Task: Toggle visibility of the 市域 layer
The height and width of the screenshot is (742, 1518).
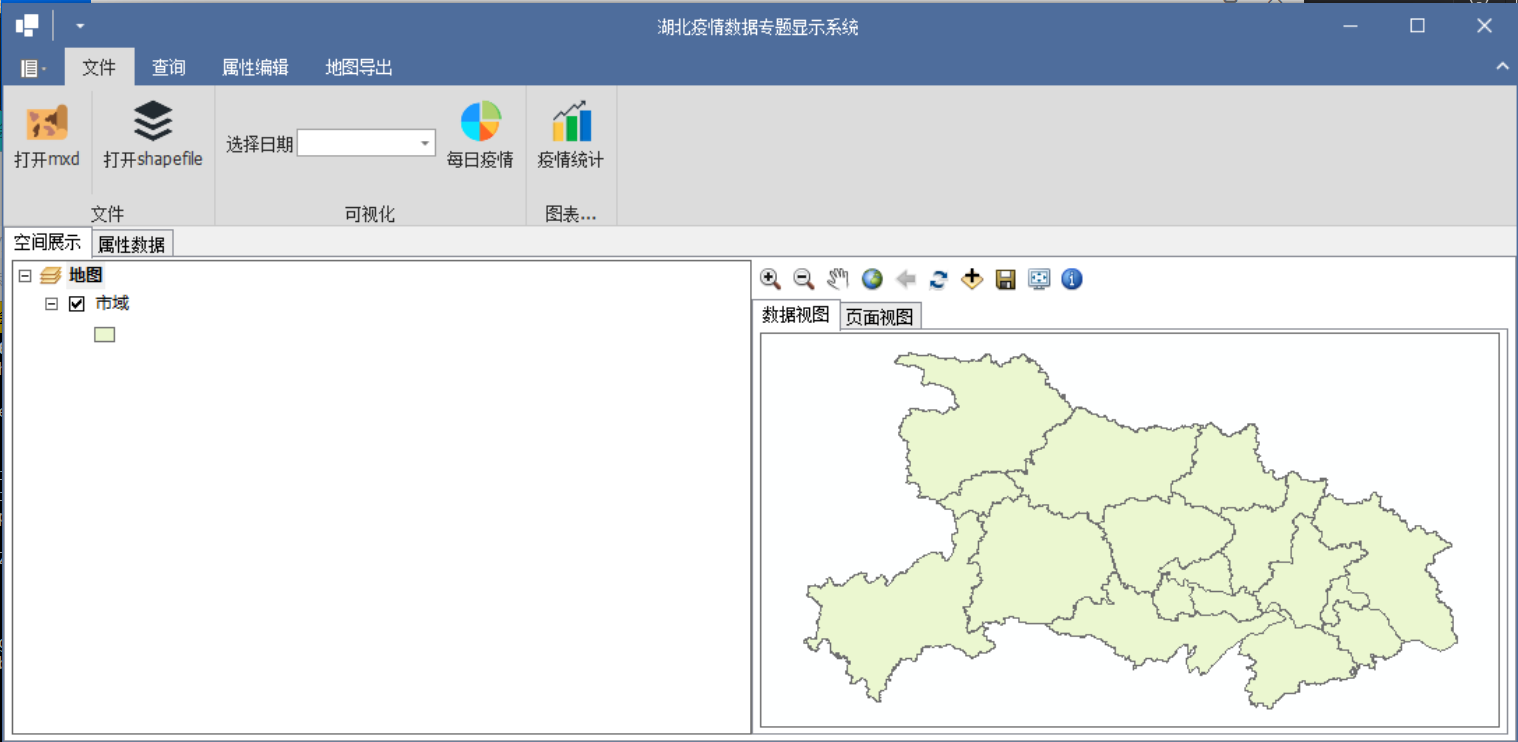Action: click(x=77, y=303)
